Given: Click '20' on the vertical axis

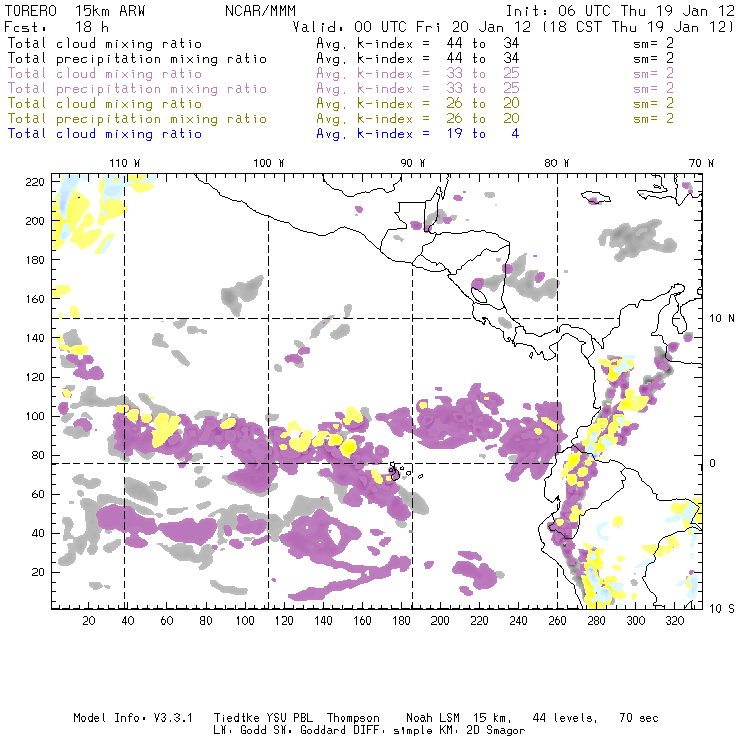Looking at the screenshot, I should pos(39,572).
